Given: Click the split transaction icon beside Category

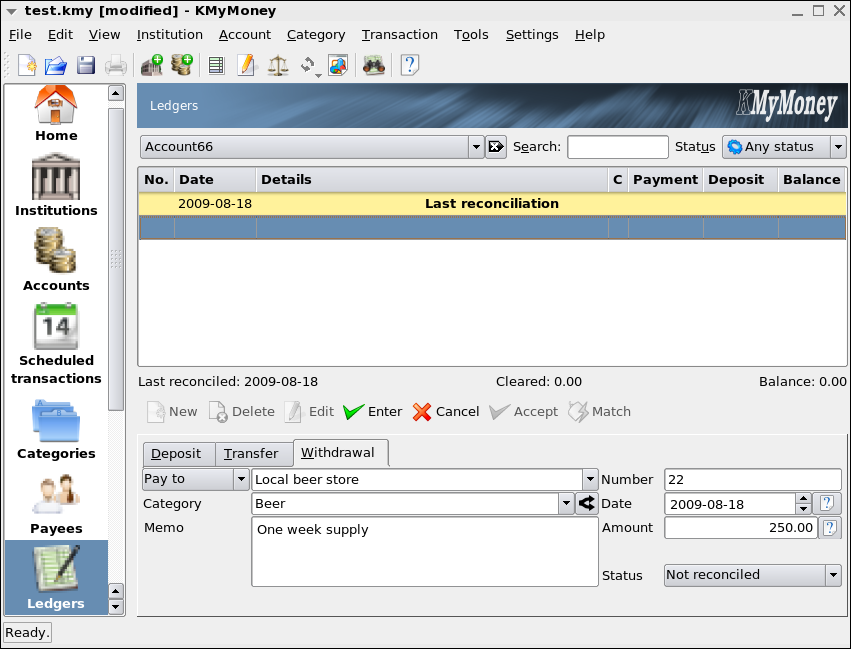Looking at the screenshot, I should (x=587, y=504).
